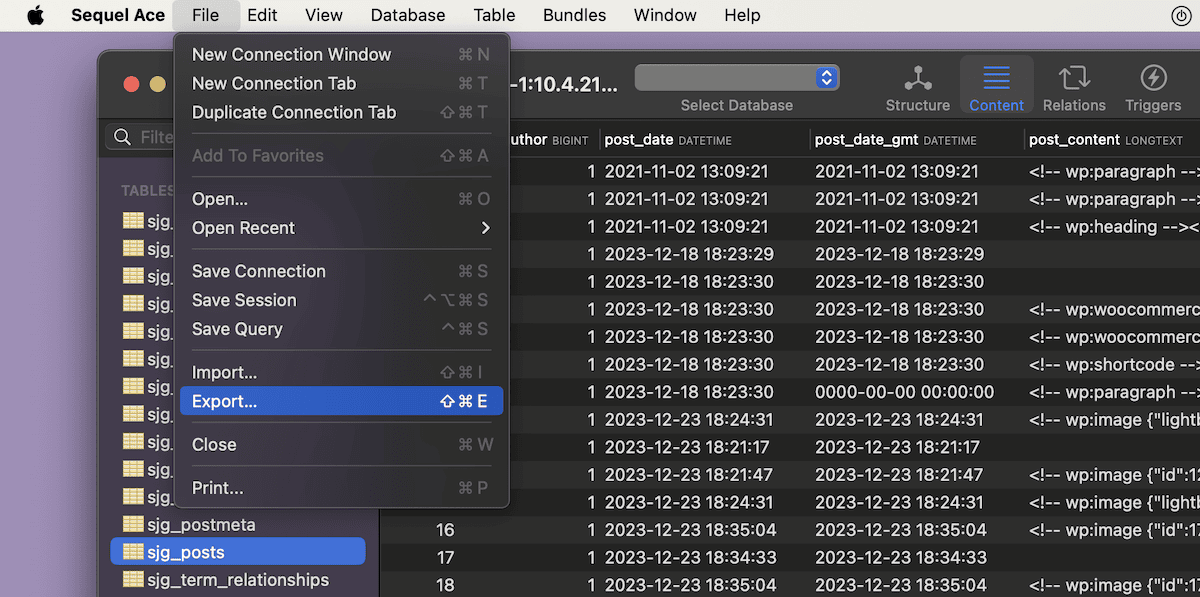
Task: Choose Duplicate Connection Tab
Action: [341, 112]
